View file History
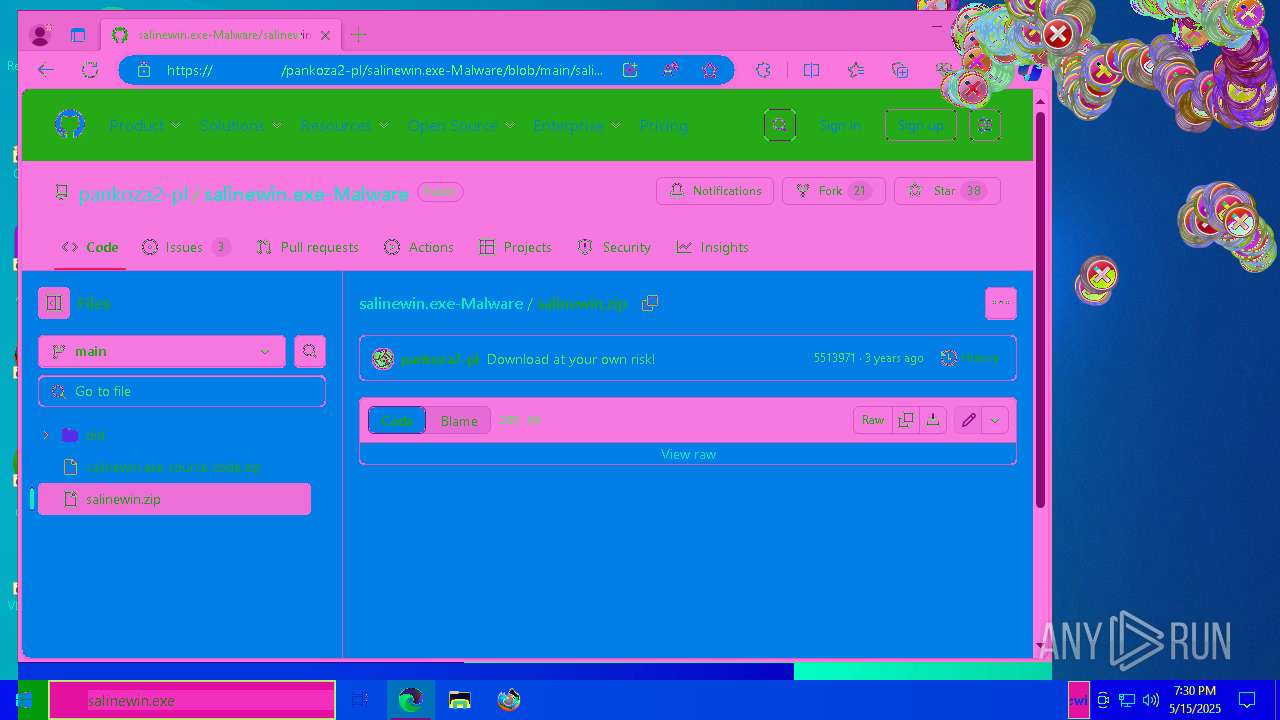The image size is (1280, 720). tap(970, 358)
